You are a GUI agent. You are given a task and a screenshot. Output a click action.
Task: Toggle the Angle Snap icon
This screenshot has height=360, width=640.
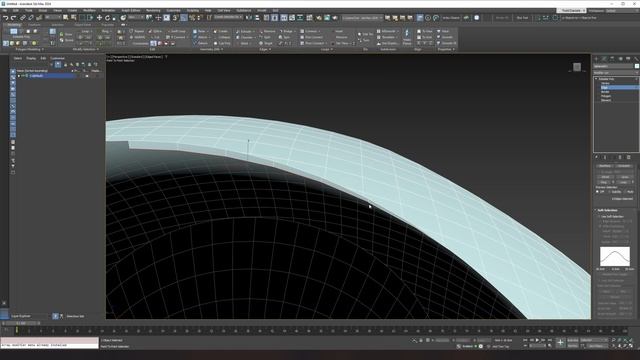pos(184,18)
